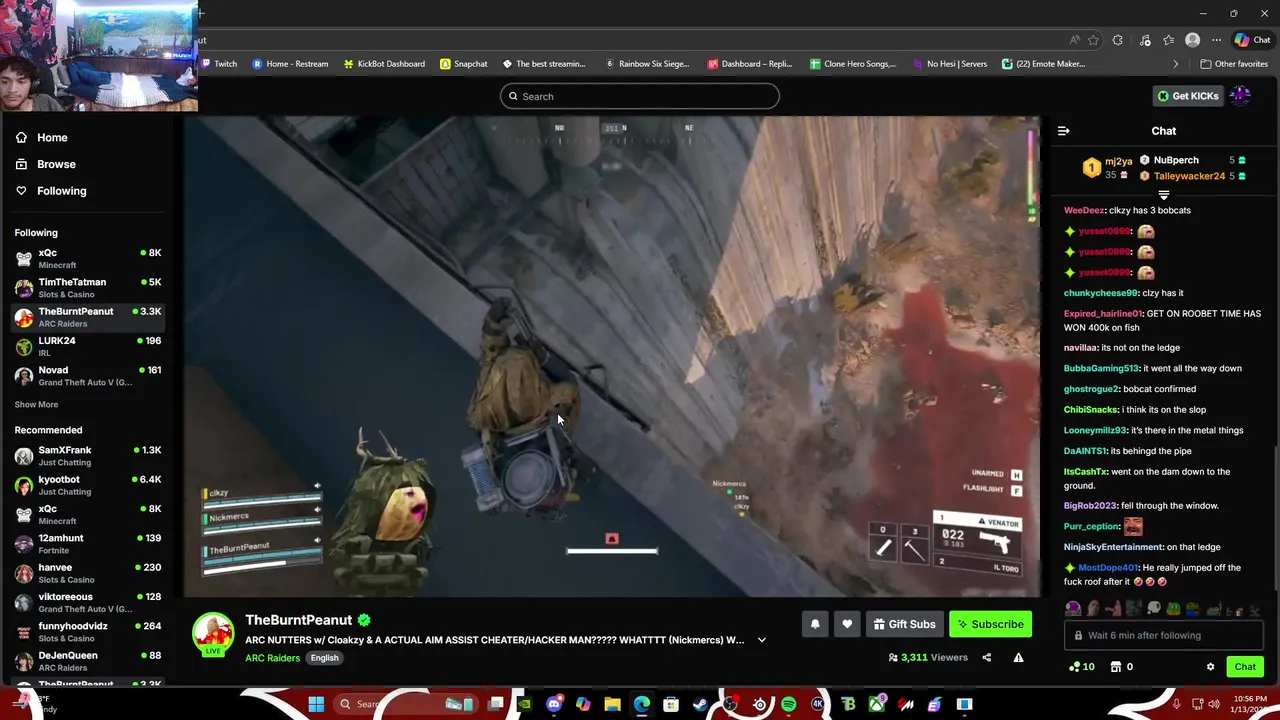The height and width of the screenshot is (720, 1280).
Task: Open Discord from the taskbar
Action: coord(554,704)
